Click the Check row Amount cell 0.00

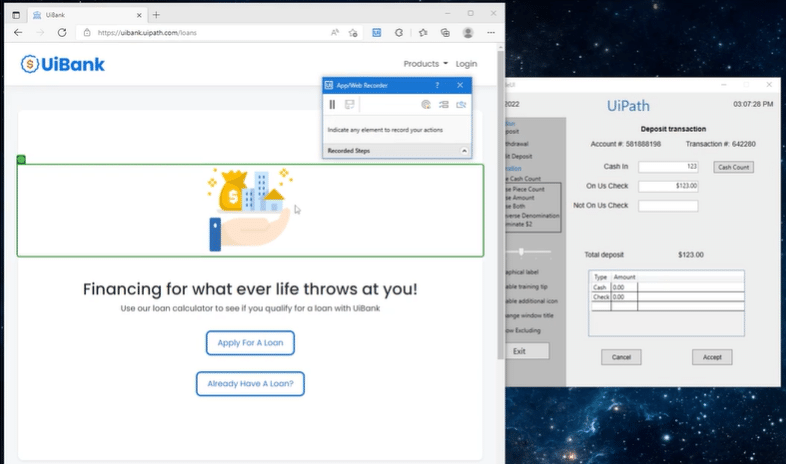point(624,297)
